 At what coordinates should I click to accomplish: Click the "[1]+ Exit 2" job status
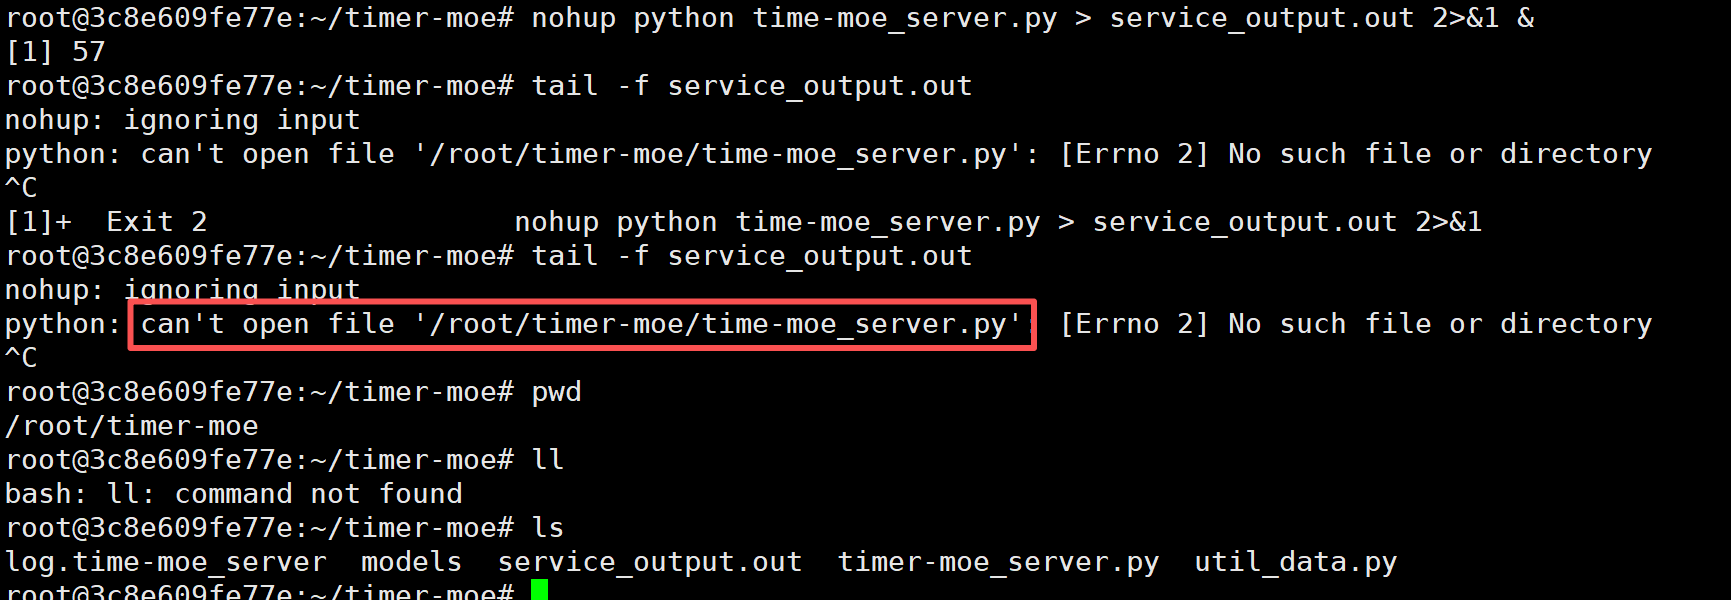107,222
